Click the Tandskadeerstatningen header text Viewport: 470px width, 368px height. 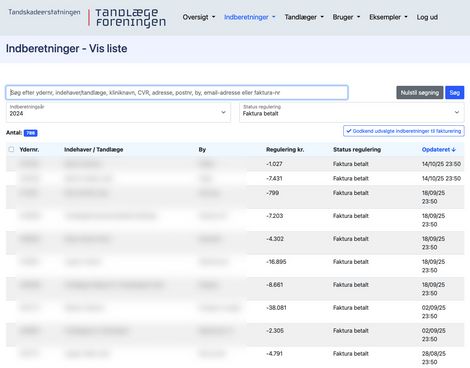coord(44,12)
